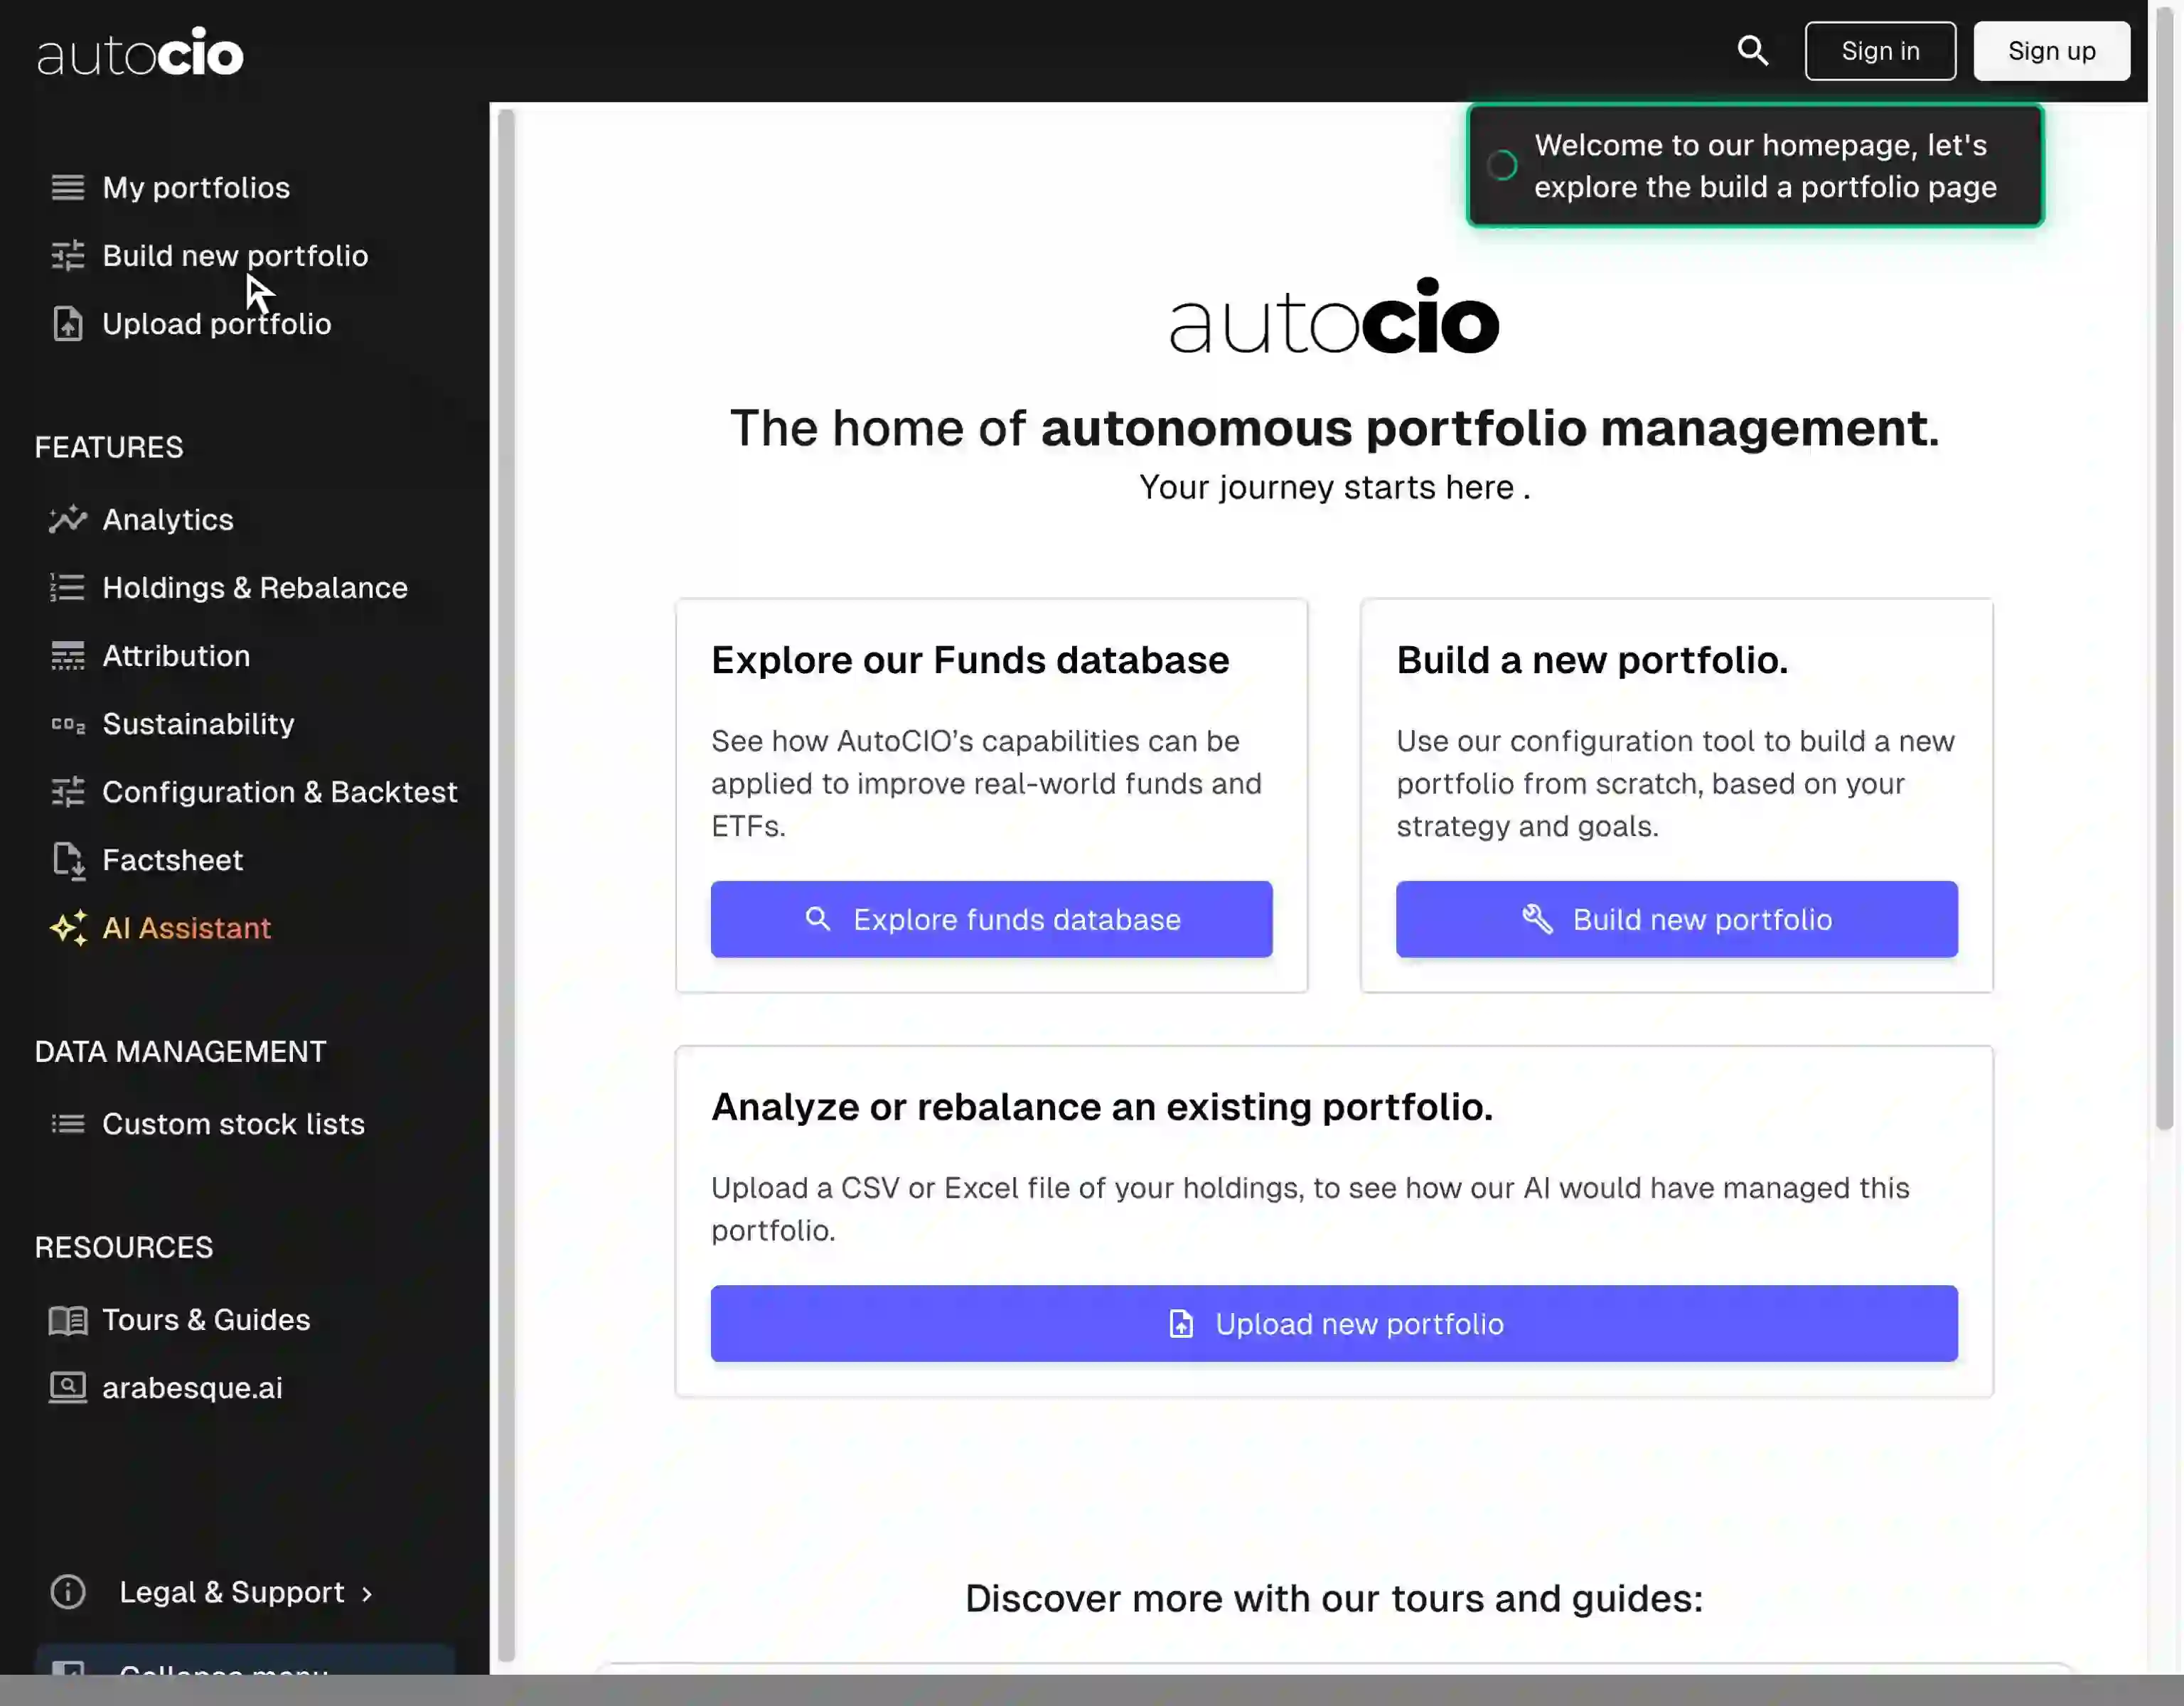Open Holdings & Rebalance in sidebar
Screen dimensions: 2184x1706
pyautogui.click(x=254, y=588)
